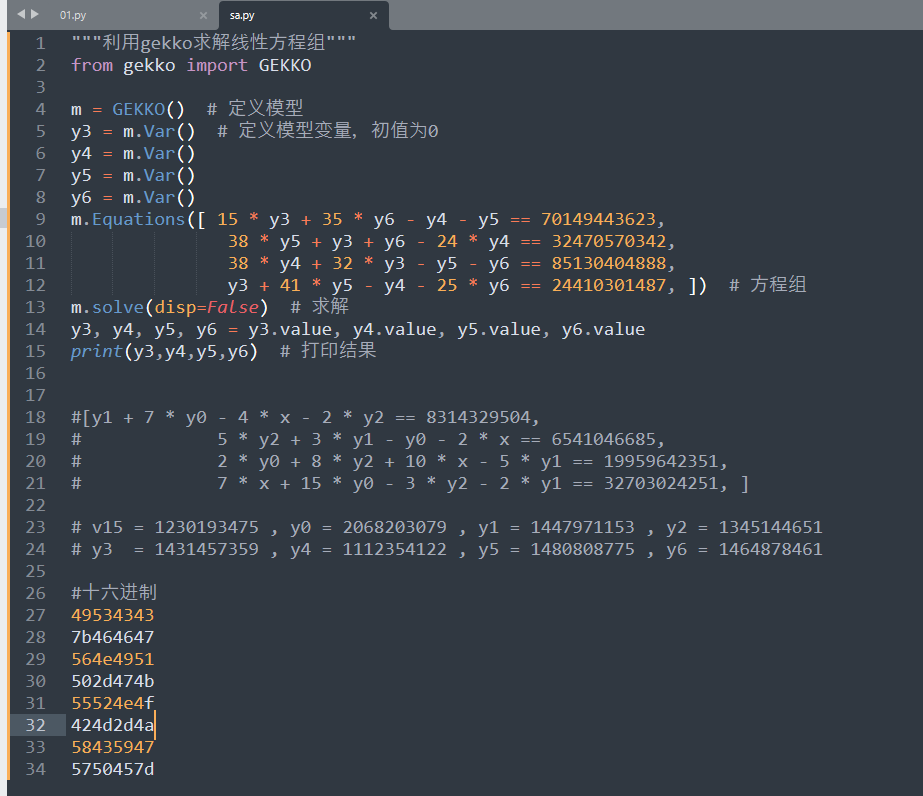The height and width of the screenshot is (796, 923).
Task: Click commented number 6541046685
Action: pyautogui.click(x=603, y=439)
